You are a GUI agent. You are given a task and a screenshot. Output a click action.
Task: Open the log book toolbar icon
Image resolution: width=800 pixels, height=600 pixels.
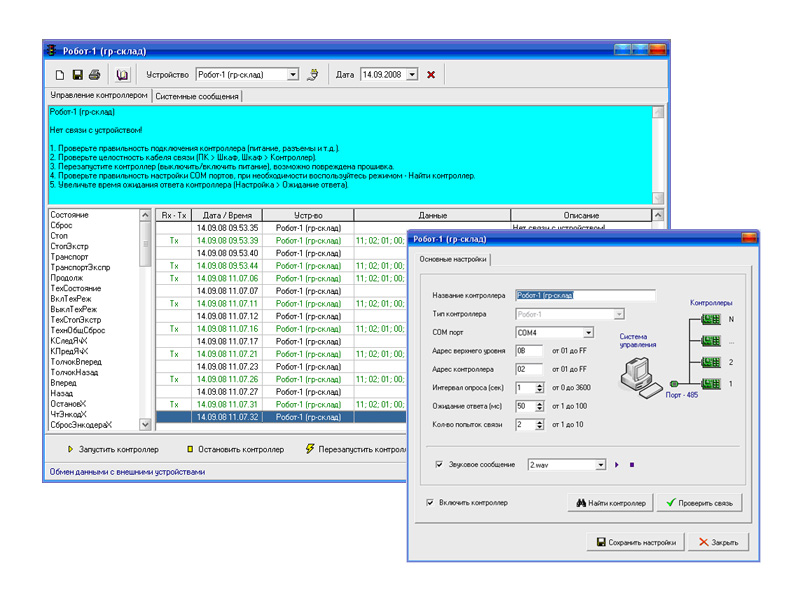122,75
